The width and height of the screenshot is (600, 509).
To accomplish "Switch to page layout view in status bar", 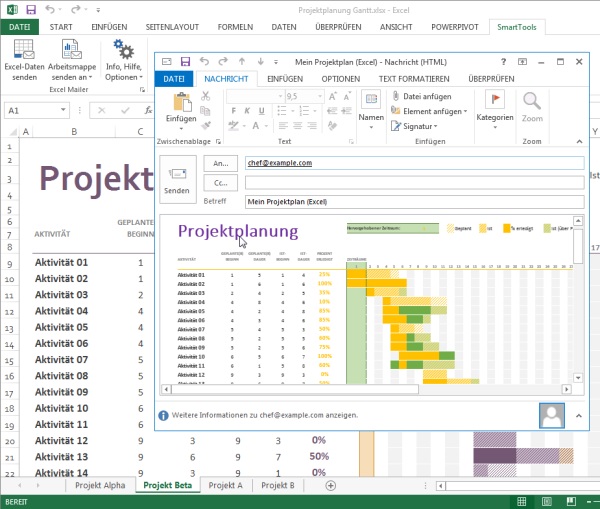I will coord(546,501).
